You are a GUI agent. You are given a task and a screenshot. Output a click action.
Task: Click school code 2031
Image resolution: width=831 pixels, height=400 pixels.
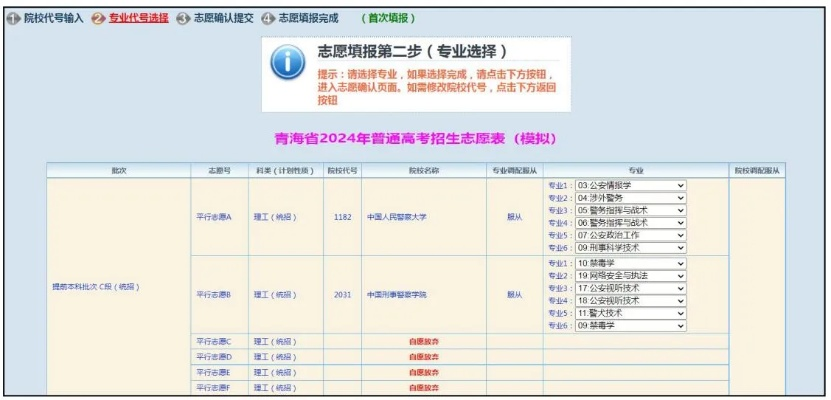[x=342, y=295]
